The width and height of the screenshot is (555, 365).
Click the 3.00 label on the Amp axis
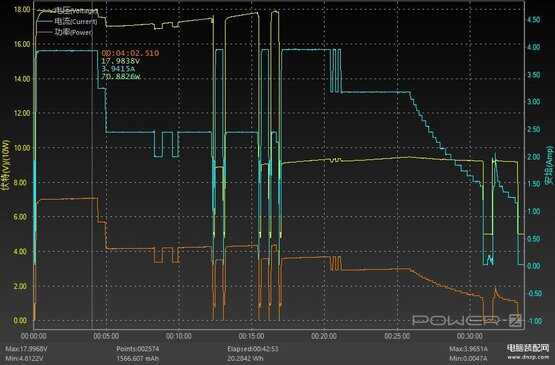pyautogui.click(x=534, y=102)
